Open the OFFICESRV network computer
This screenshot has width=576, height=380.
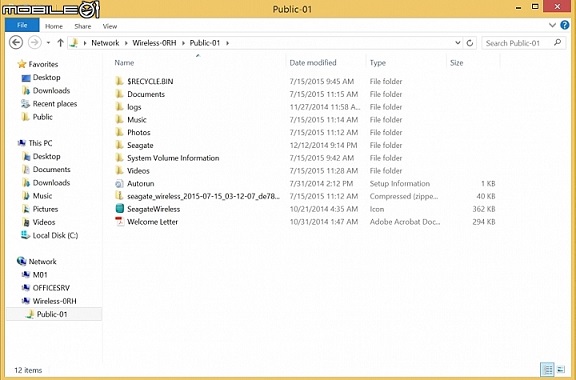coord(51,288)
